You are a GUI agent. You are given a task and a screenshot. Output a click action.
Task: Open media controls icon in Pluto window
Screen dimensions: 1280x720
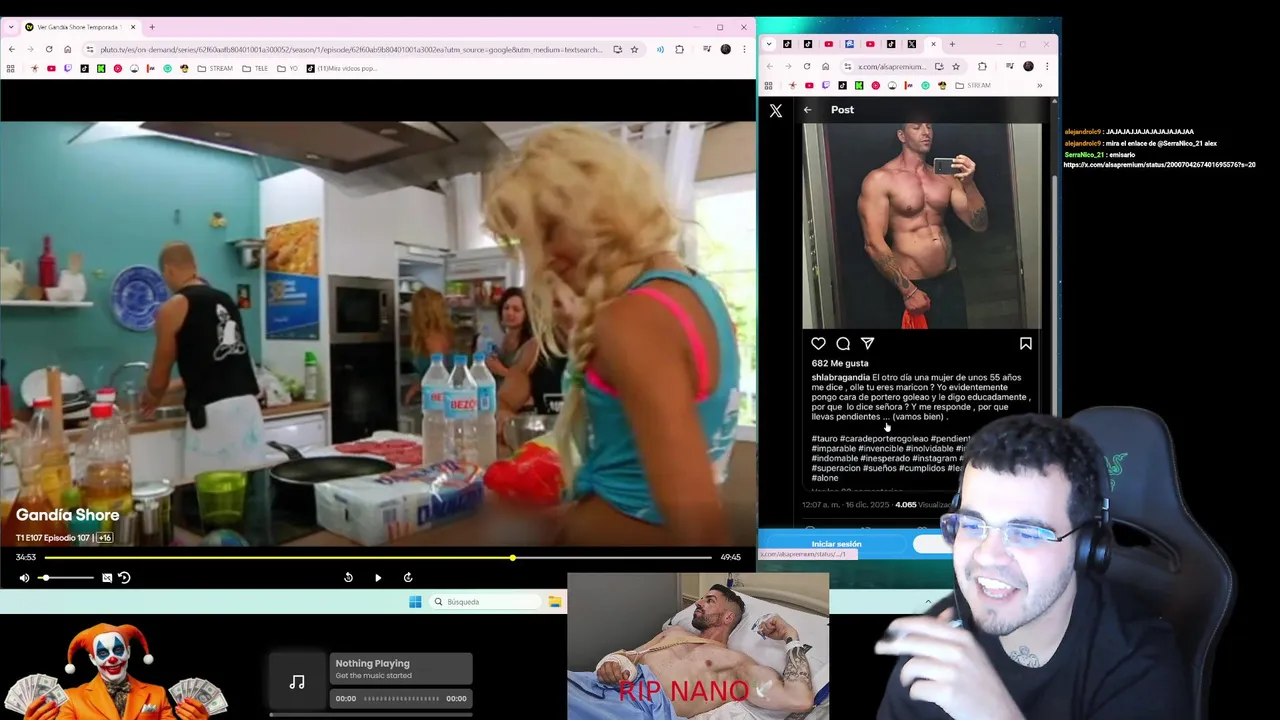click(707, 49)
